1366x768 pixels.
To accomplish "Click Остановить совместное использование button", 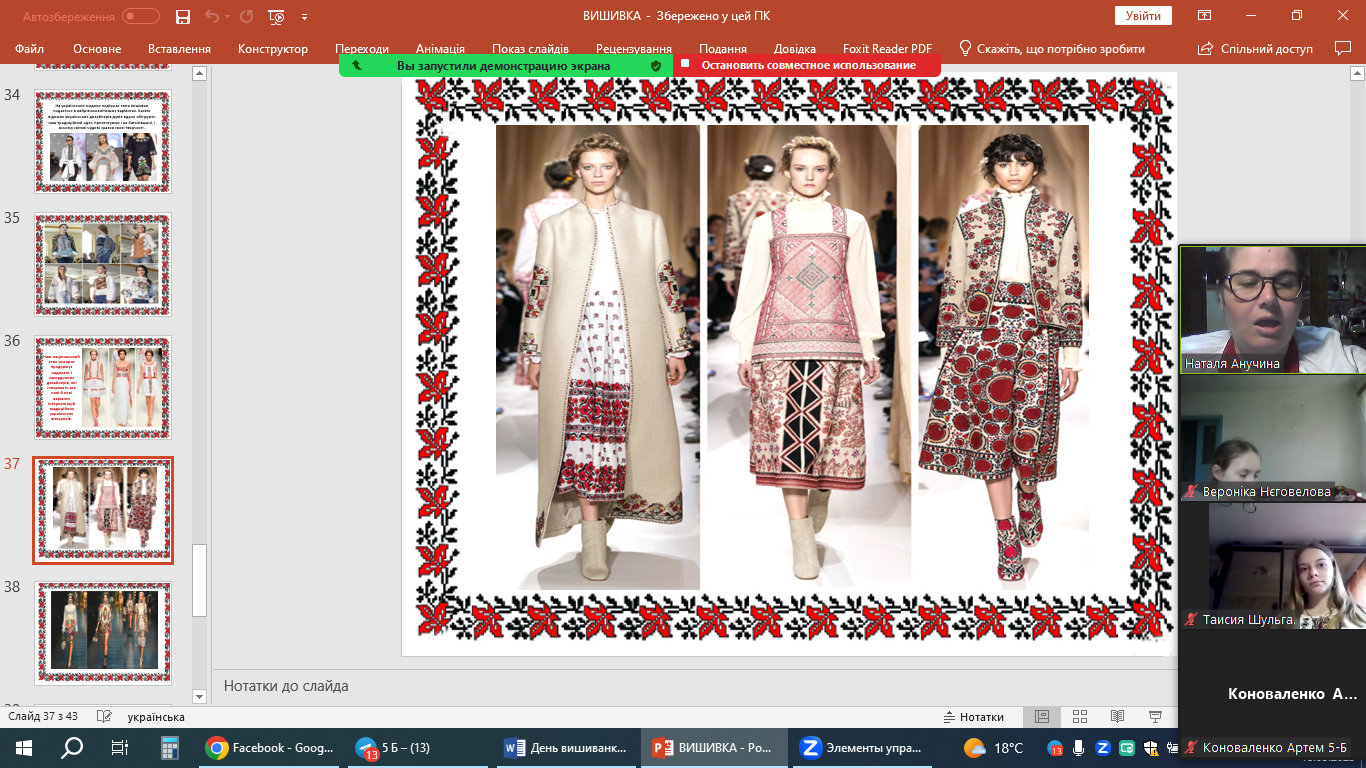I will 808,65.
